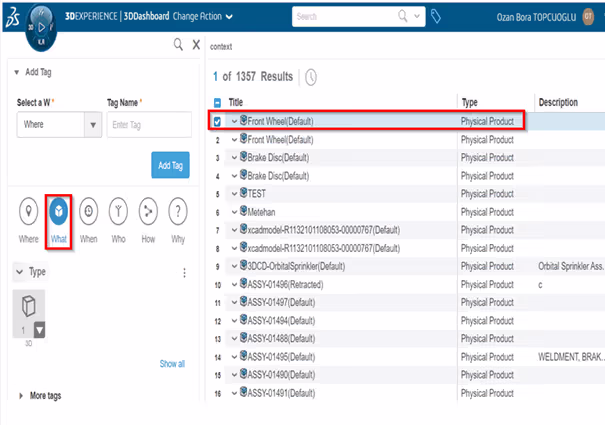Screen dimensions: 605x425
Task: Click the Add Tag button
Action: pos(170,165)
